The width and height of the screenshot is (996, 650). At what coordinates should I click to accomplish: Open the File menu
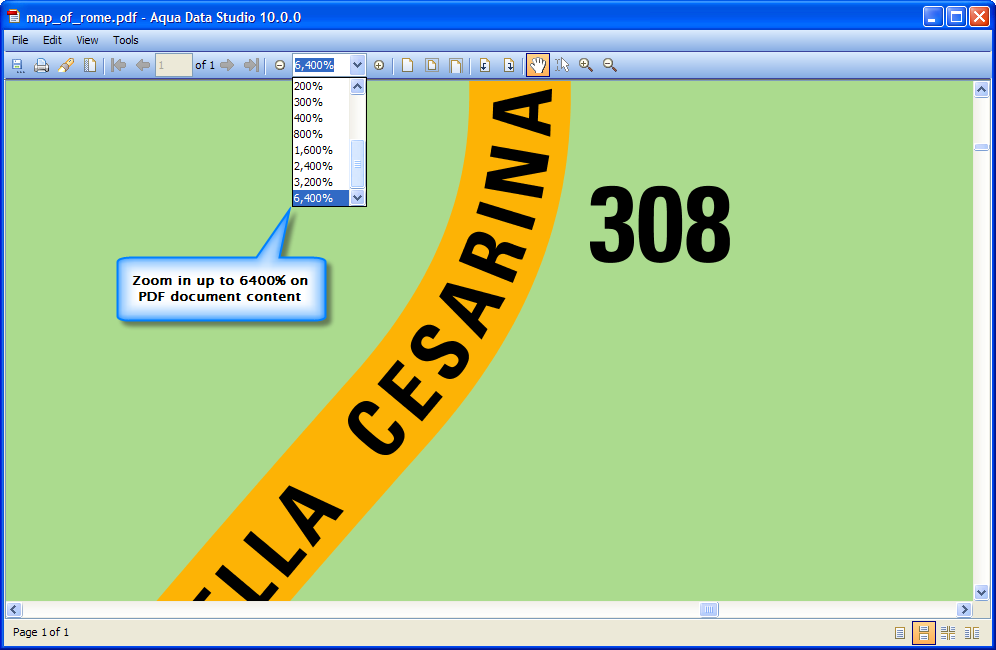click(x=20, y=40)
